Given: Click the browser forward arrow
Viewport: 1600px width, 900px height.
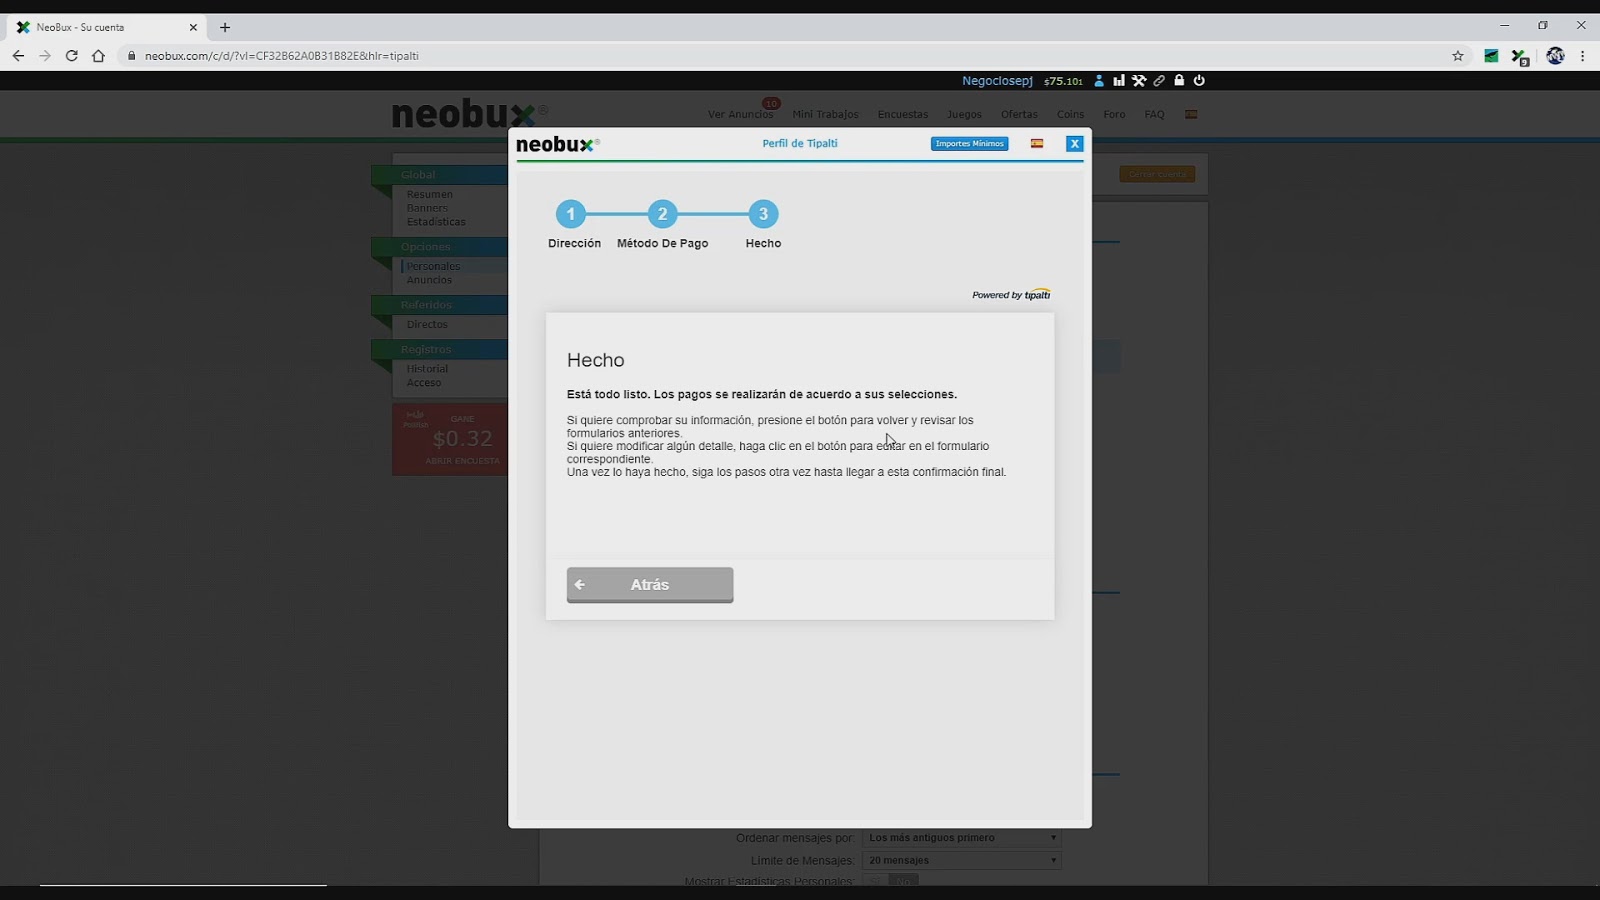Looking at the screenshot, I should click(45, 56).
